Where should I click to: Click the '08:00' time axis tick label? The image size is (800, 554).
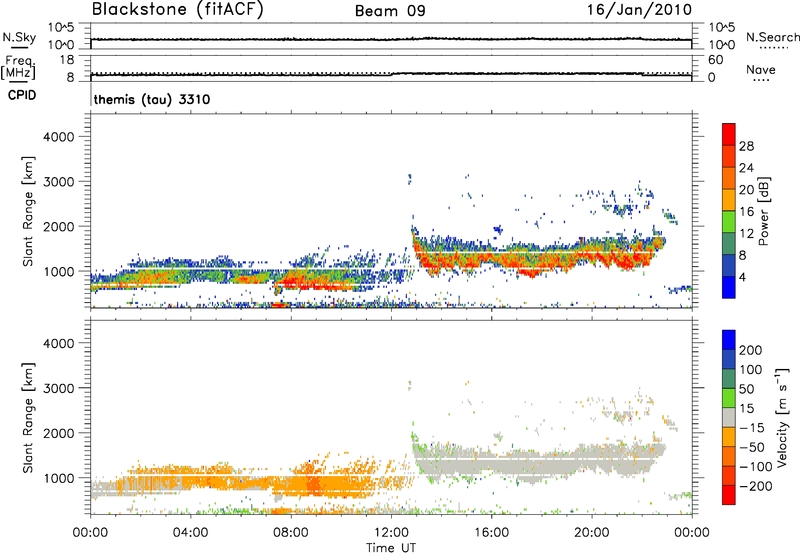[x=291, y=533]
